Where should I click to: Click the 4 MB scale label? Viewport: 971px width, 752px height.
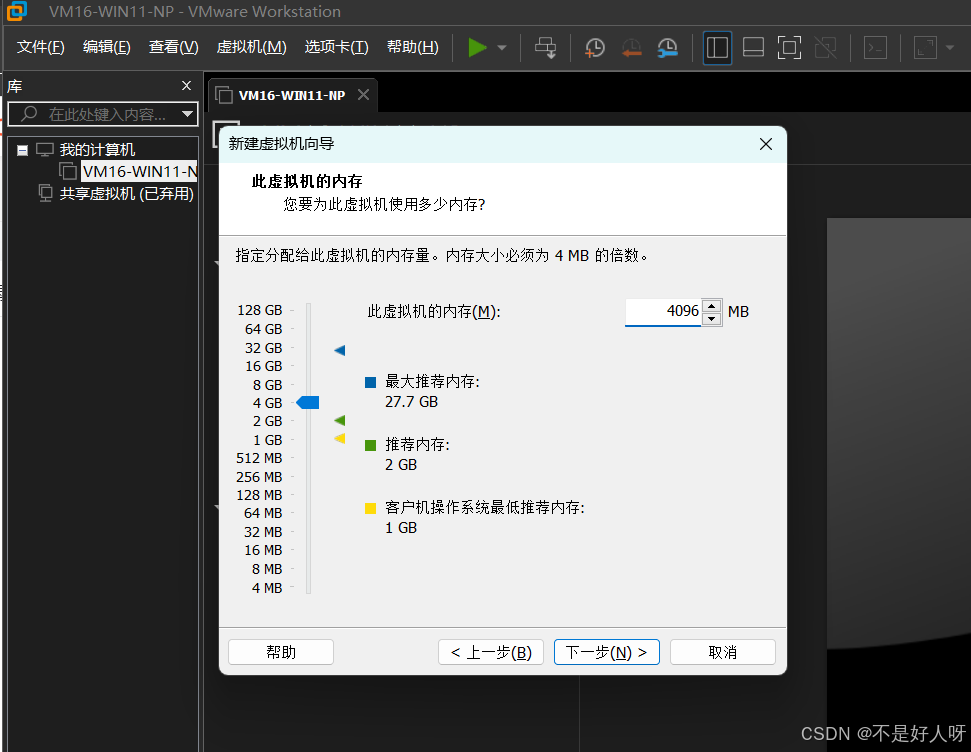[267, 588]
